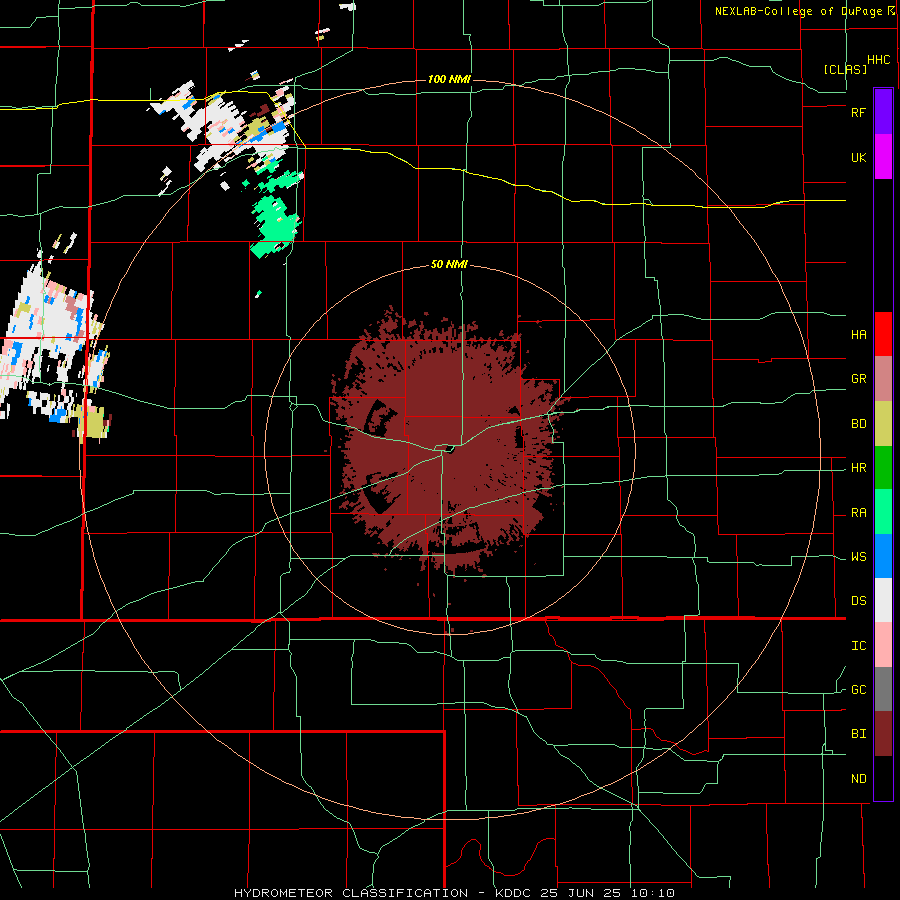The height and width of the screenshot is (900, 900).
Task: Click the 'HHC' product code text
Action: [879, 60]
